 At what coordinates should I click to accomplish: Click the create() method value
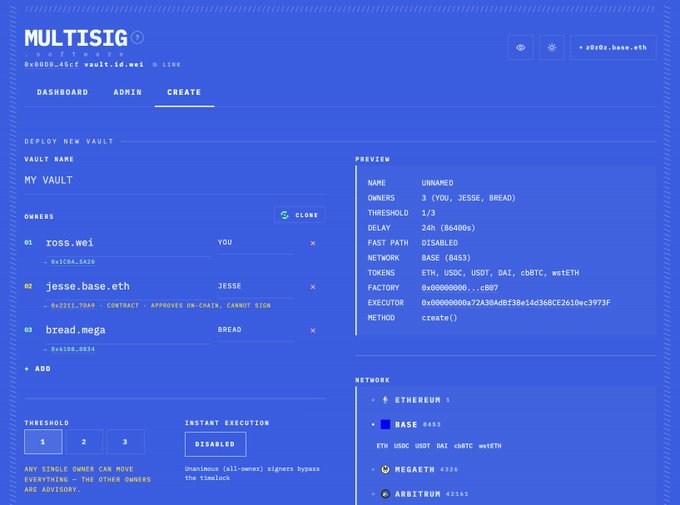439,318
